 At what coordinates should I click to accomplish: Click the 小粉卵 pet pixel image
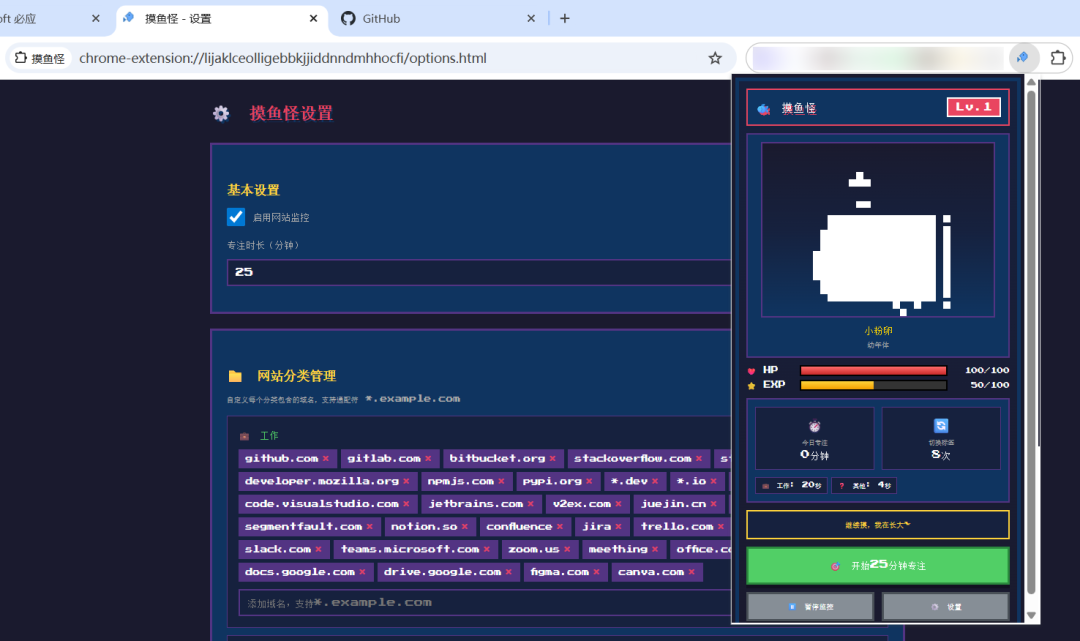[878, 230]
